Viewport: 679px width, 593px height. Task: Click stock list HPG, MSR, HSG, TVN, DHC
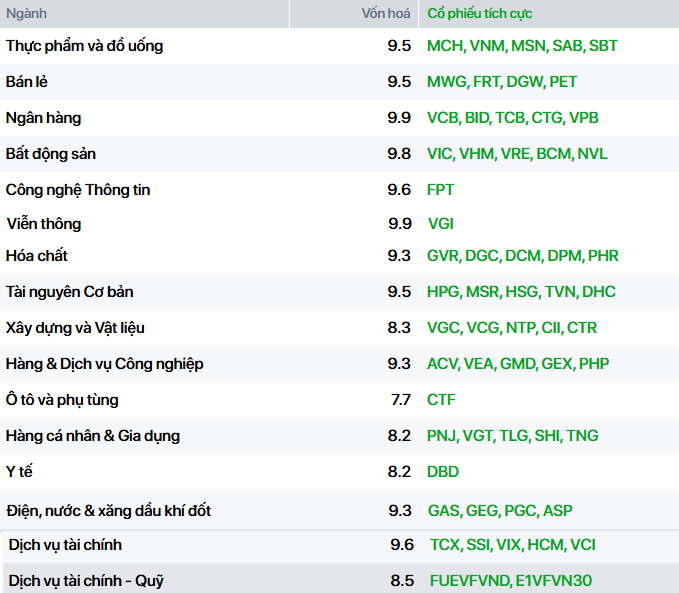point(521,292)
